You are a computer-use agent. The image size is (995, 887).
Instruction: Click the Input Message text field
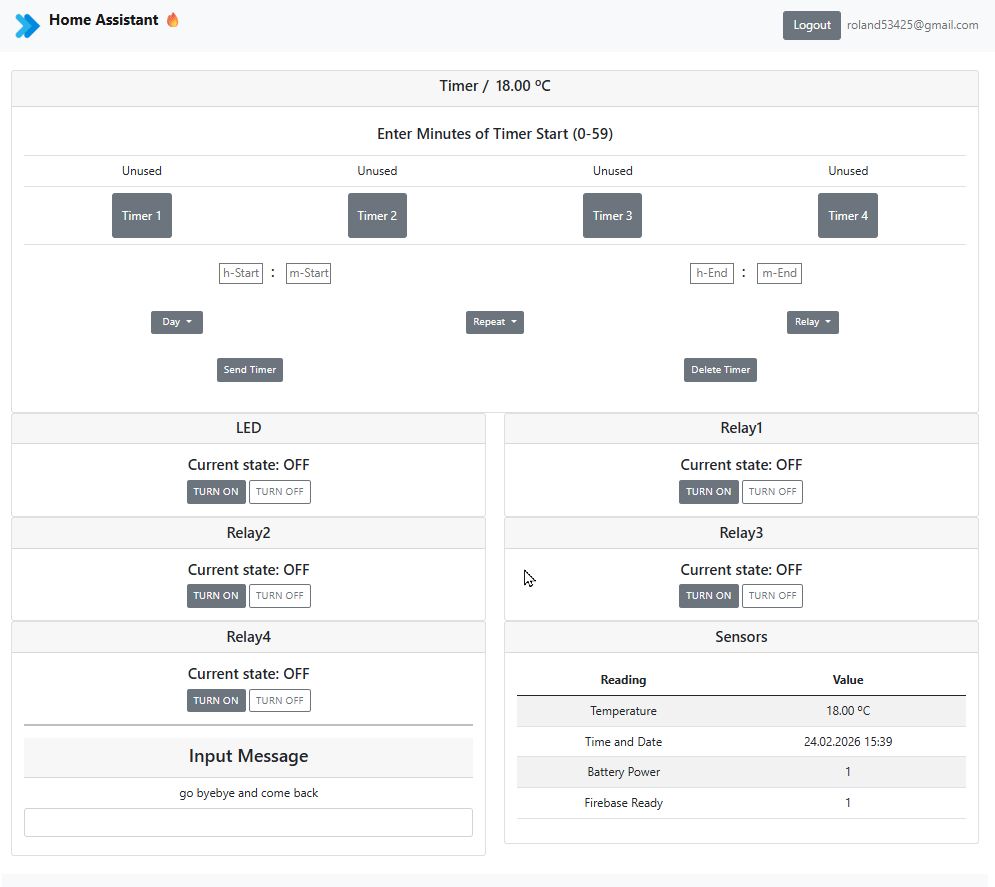[248, 822]
